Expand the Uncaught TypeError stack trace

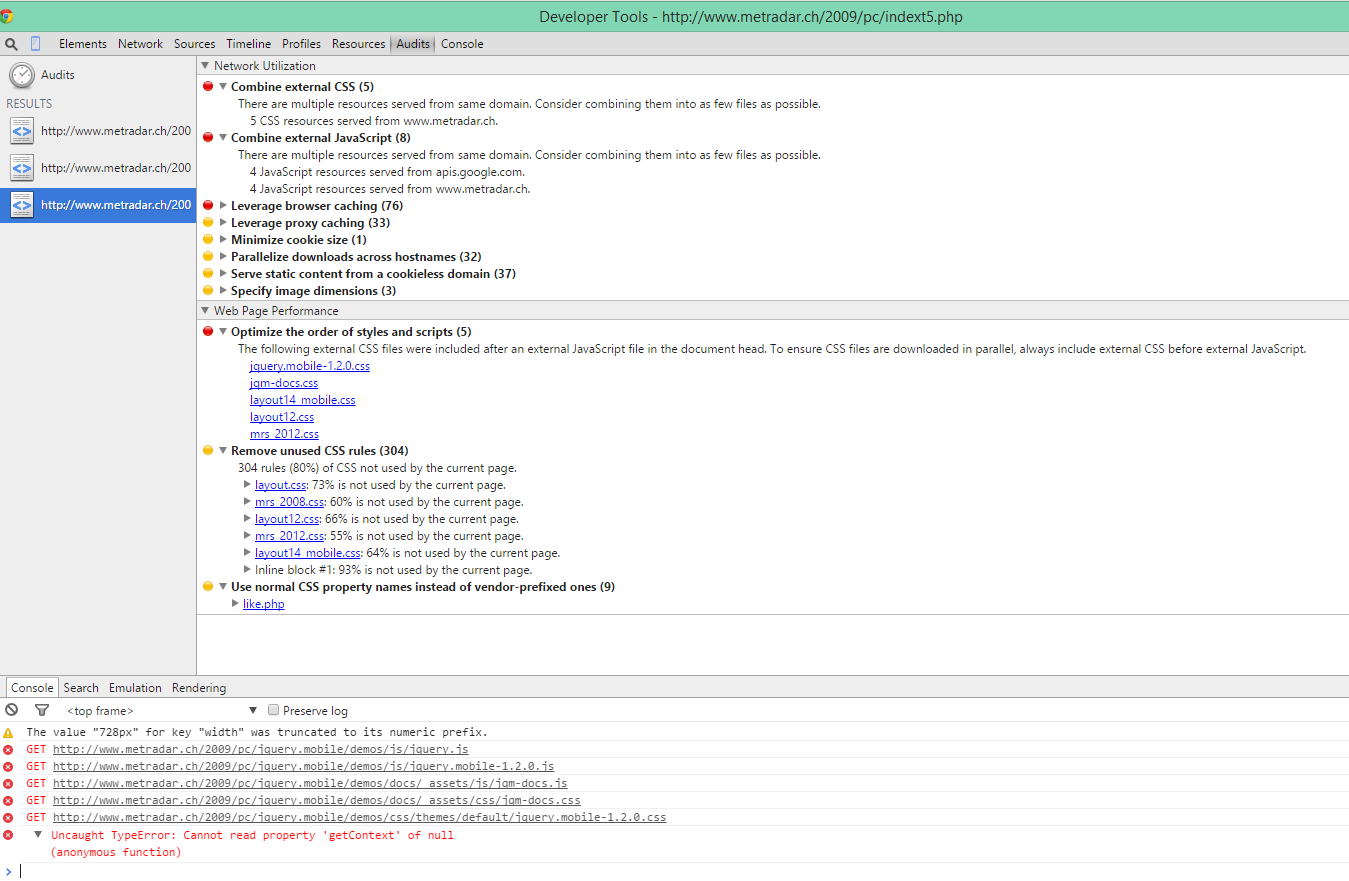tap(38, 835)
